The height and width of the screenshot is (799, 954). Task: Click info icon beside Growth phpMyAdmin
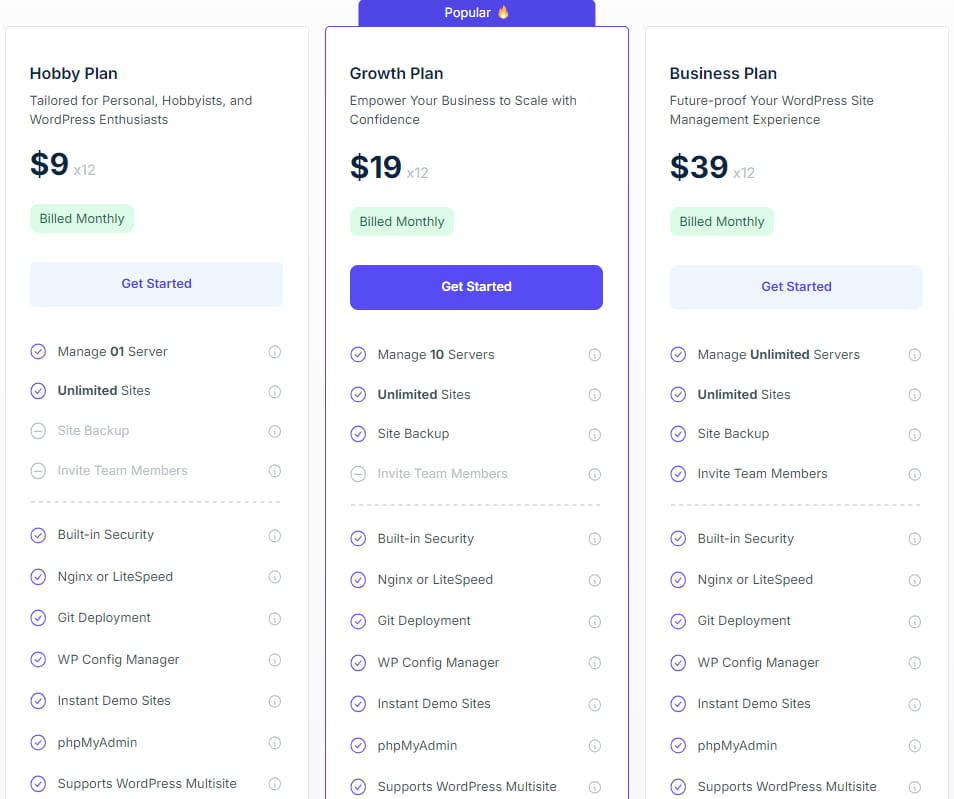point(595,746)
